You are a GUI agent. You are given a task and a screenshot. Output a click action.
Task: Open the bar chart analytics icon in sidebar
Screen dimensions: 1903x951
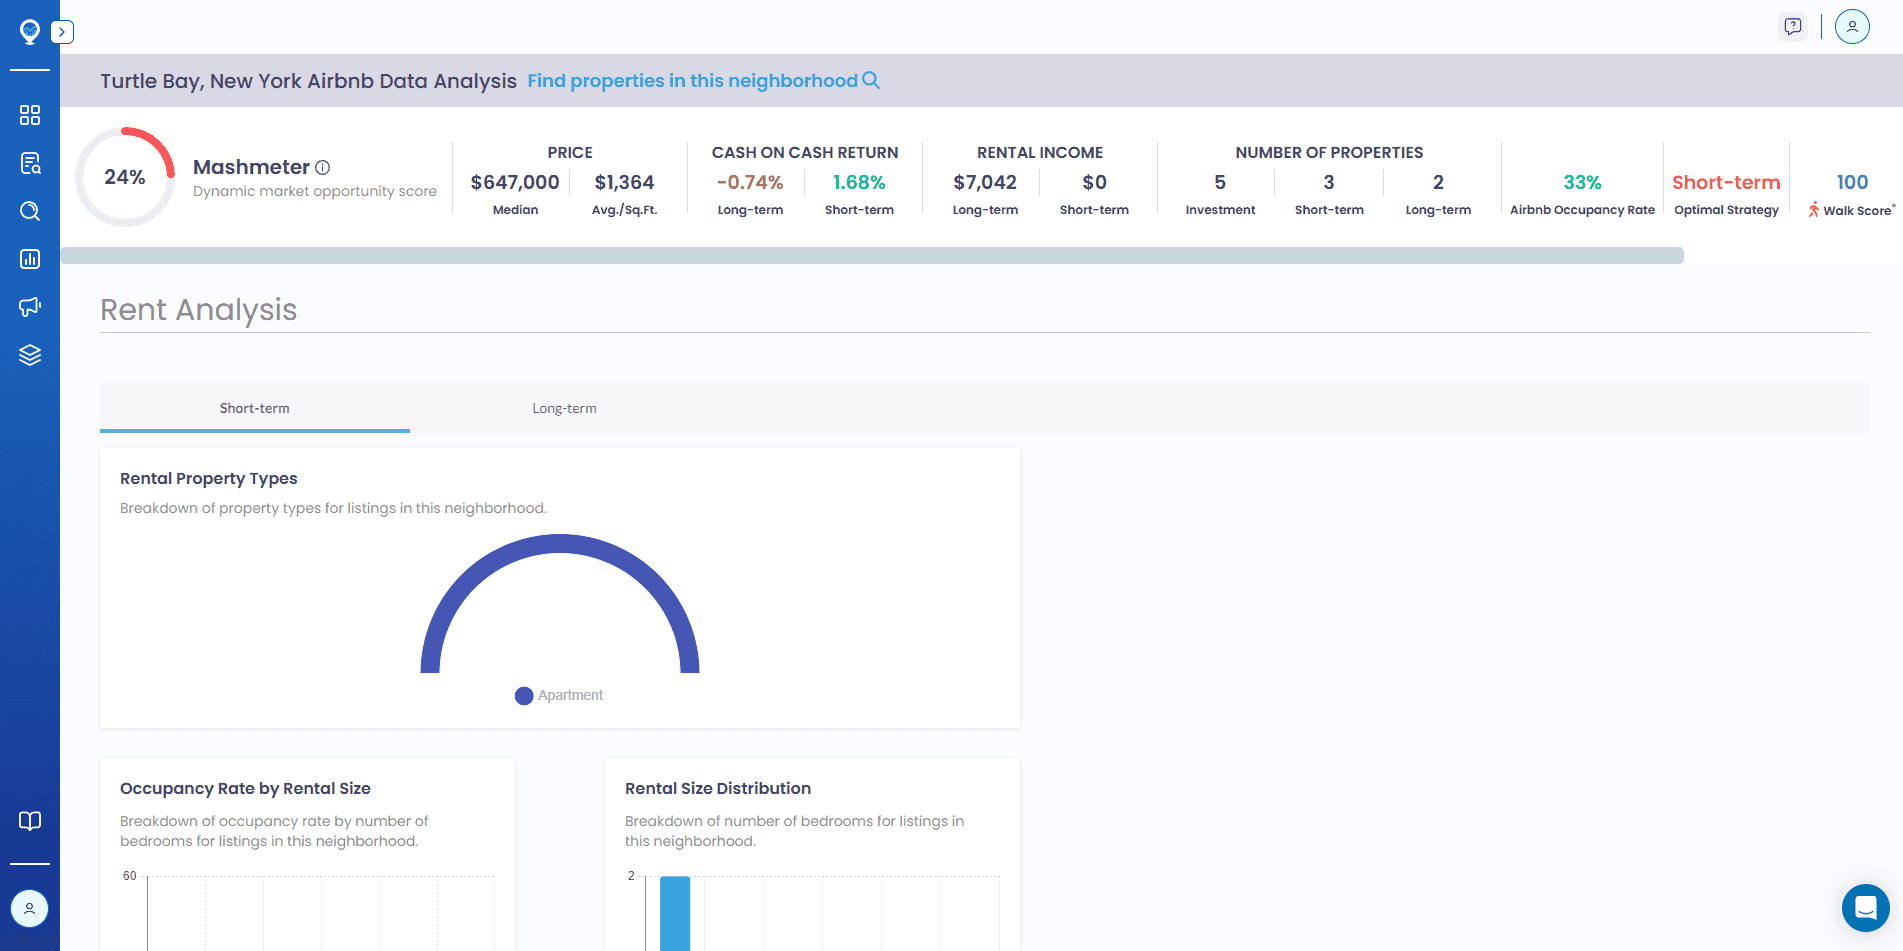pos(30,259)
